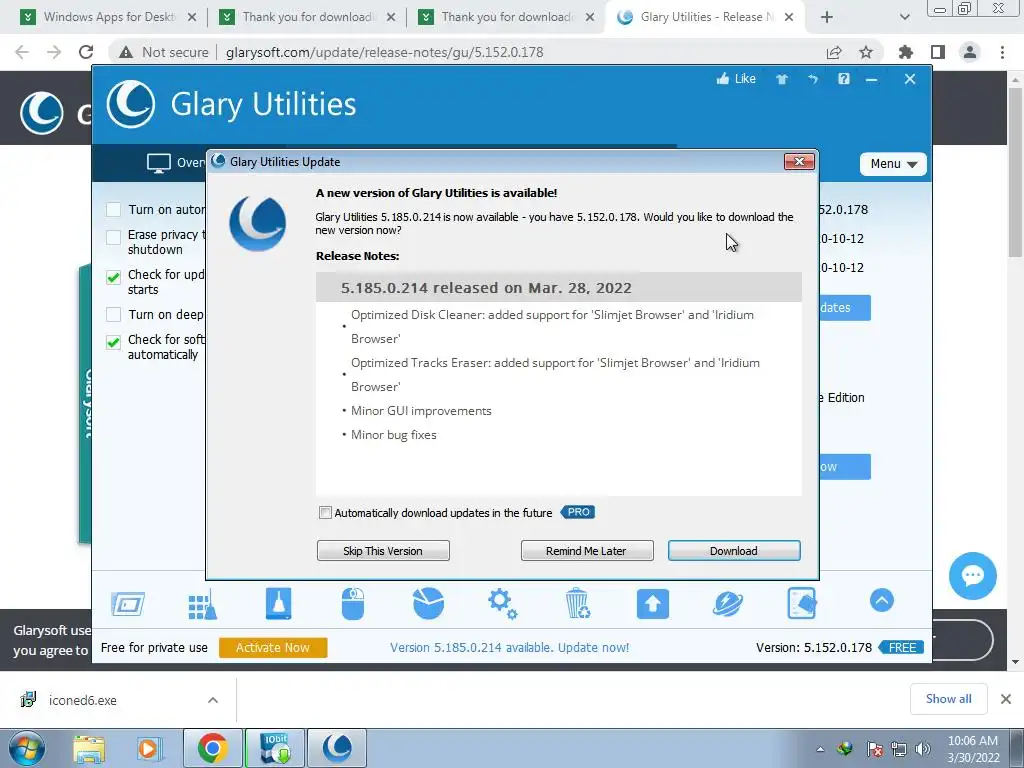Viewport: 1024px width, 768px height.
Task: Open File Explorer from taskbar
Action: click(89, 749)
